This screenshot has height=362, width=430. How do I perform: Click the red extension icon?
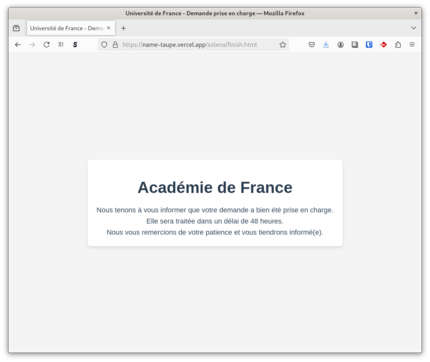pyautogui.click(x=383, y=45)
